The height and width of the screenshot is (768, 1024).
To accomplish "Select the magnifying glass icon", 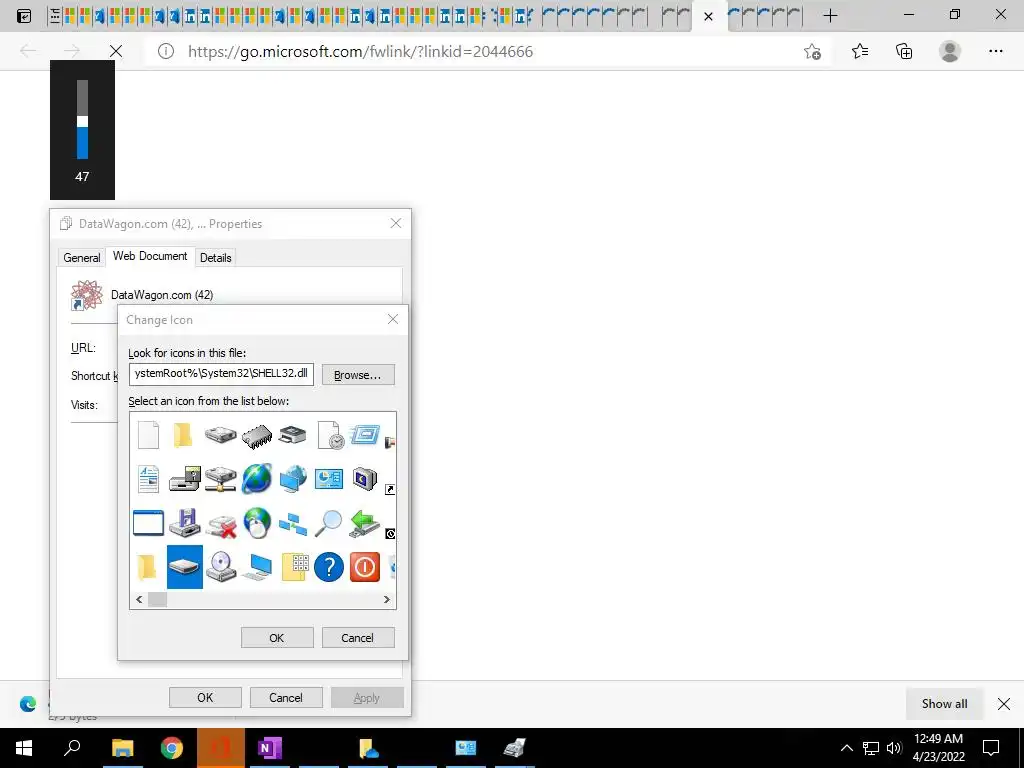I will (328, 524).
